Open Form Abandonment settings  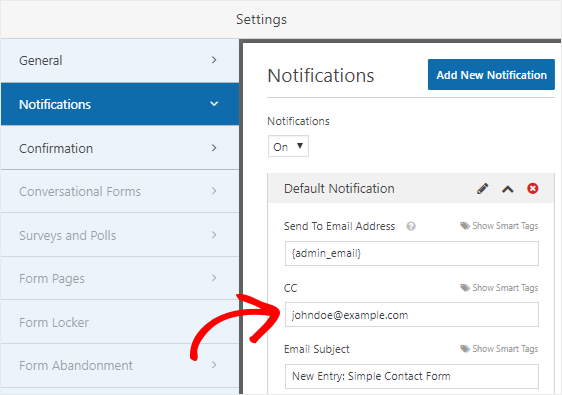(120, 365)
